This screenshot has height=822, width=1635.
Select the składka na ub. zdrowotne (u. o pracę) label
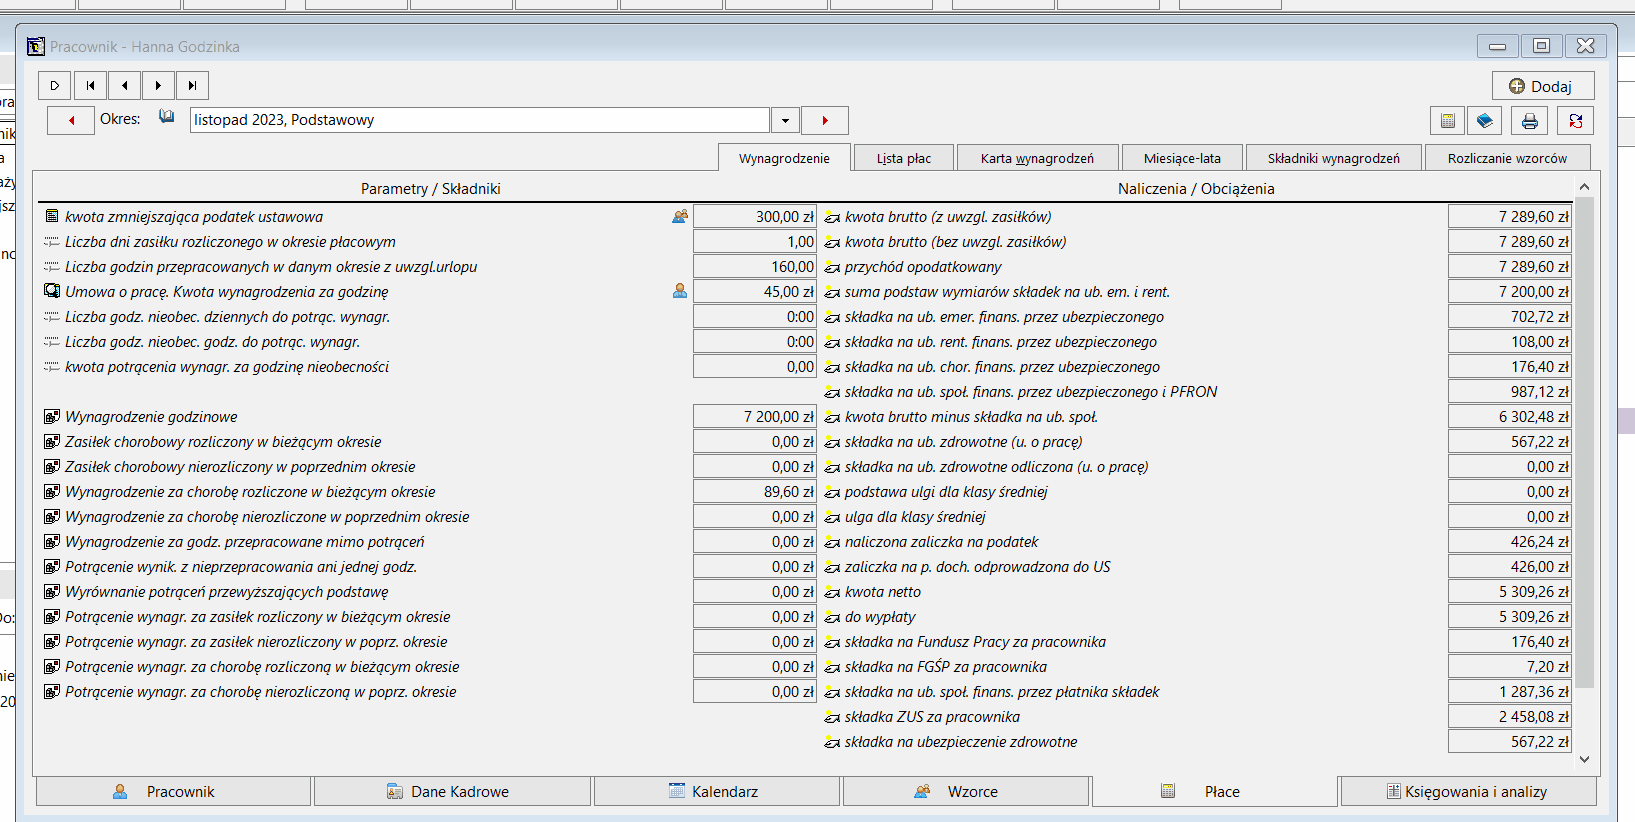[x=963, y=442]
